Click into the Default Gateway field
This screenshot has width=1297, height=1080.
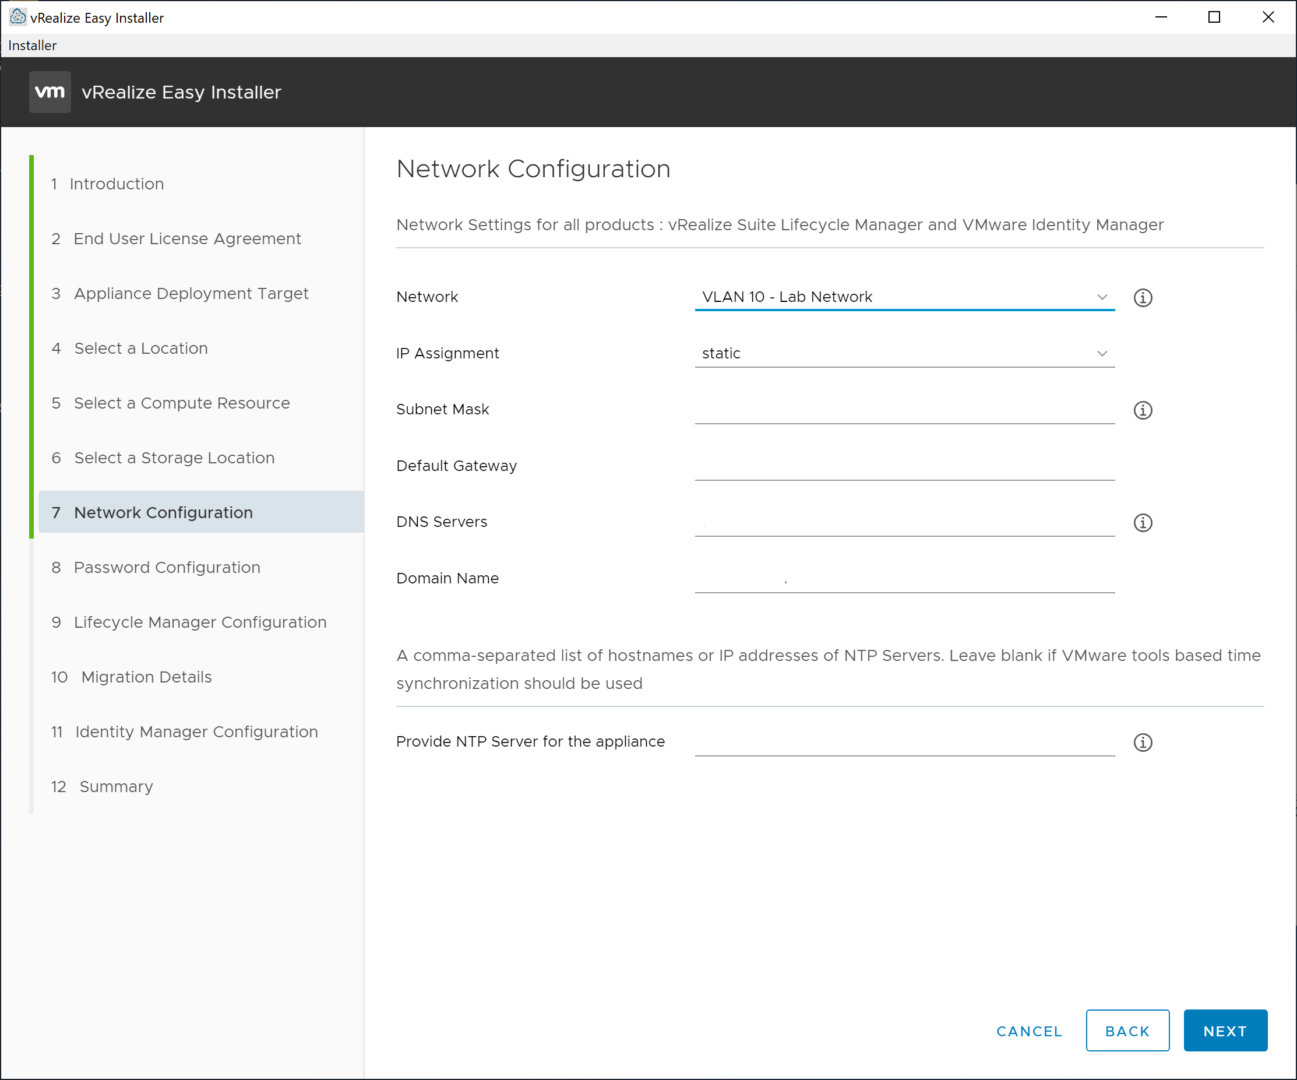tap(904, 465)
